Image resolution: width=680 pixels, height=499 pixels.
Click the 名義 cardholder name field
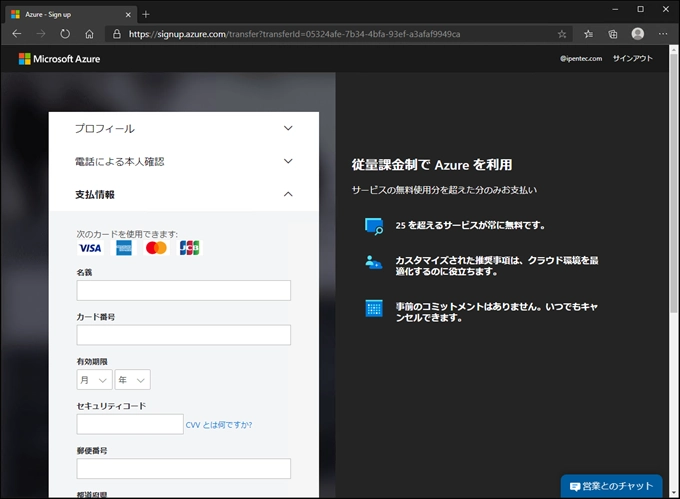pyautogui.click(x=183, y=290)
